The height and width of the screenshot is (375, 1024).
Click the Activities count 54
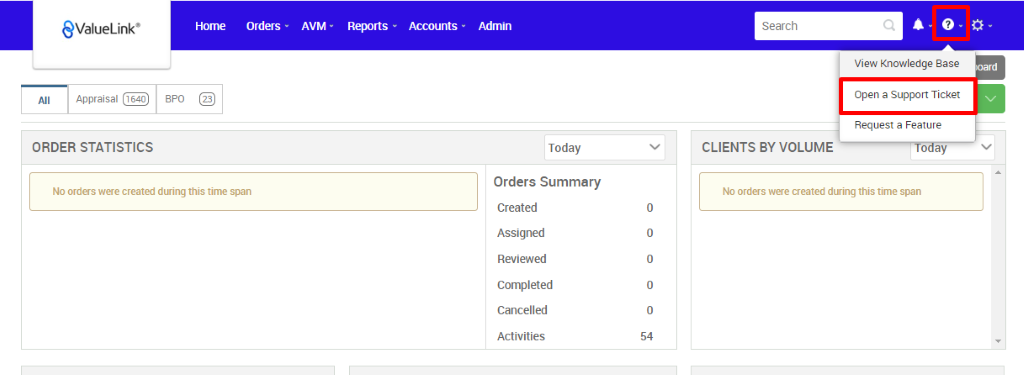tap(647, 336)
